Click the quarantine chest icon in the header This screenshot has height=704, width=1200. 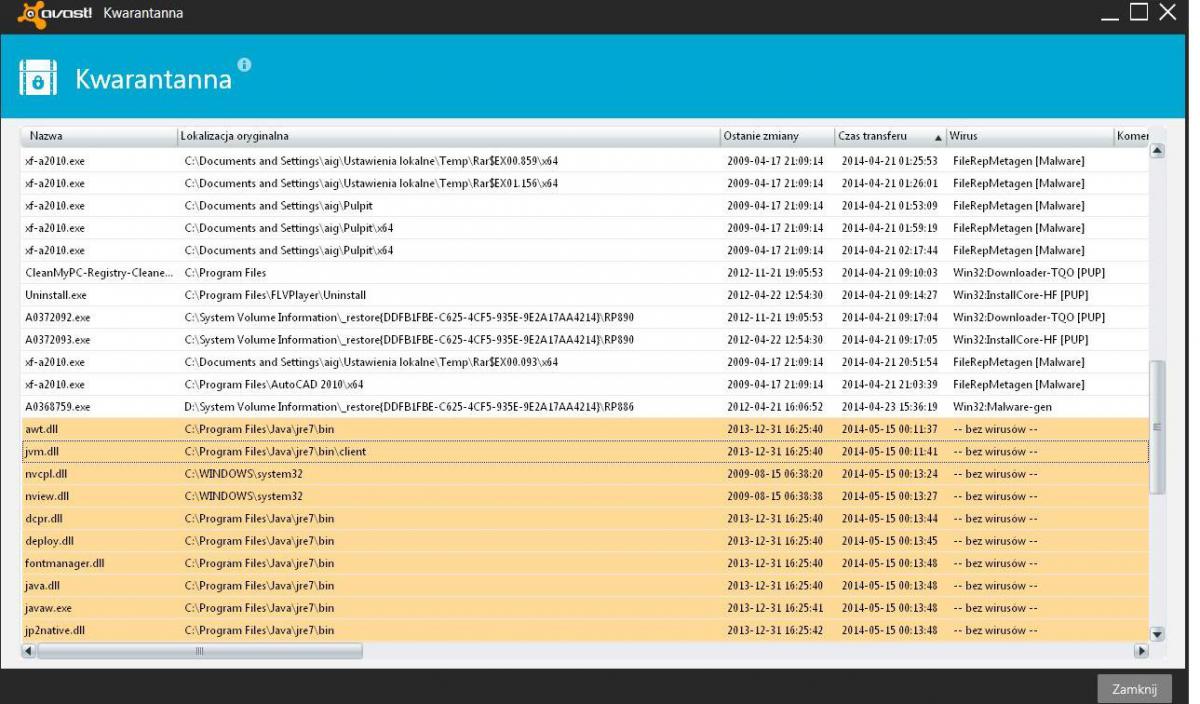click(x=38, y=80)
